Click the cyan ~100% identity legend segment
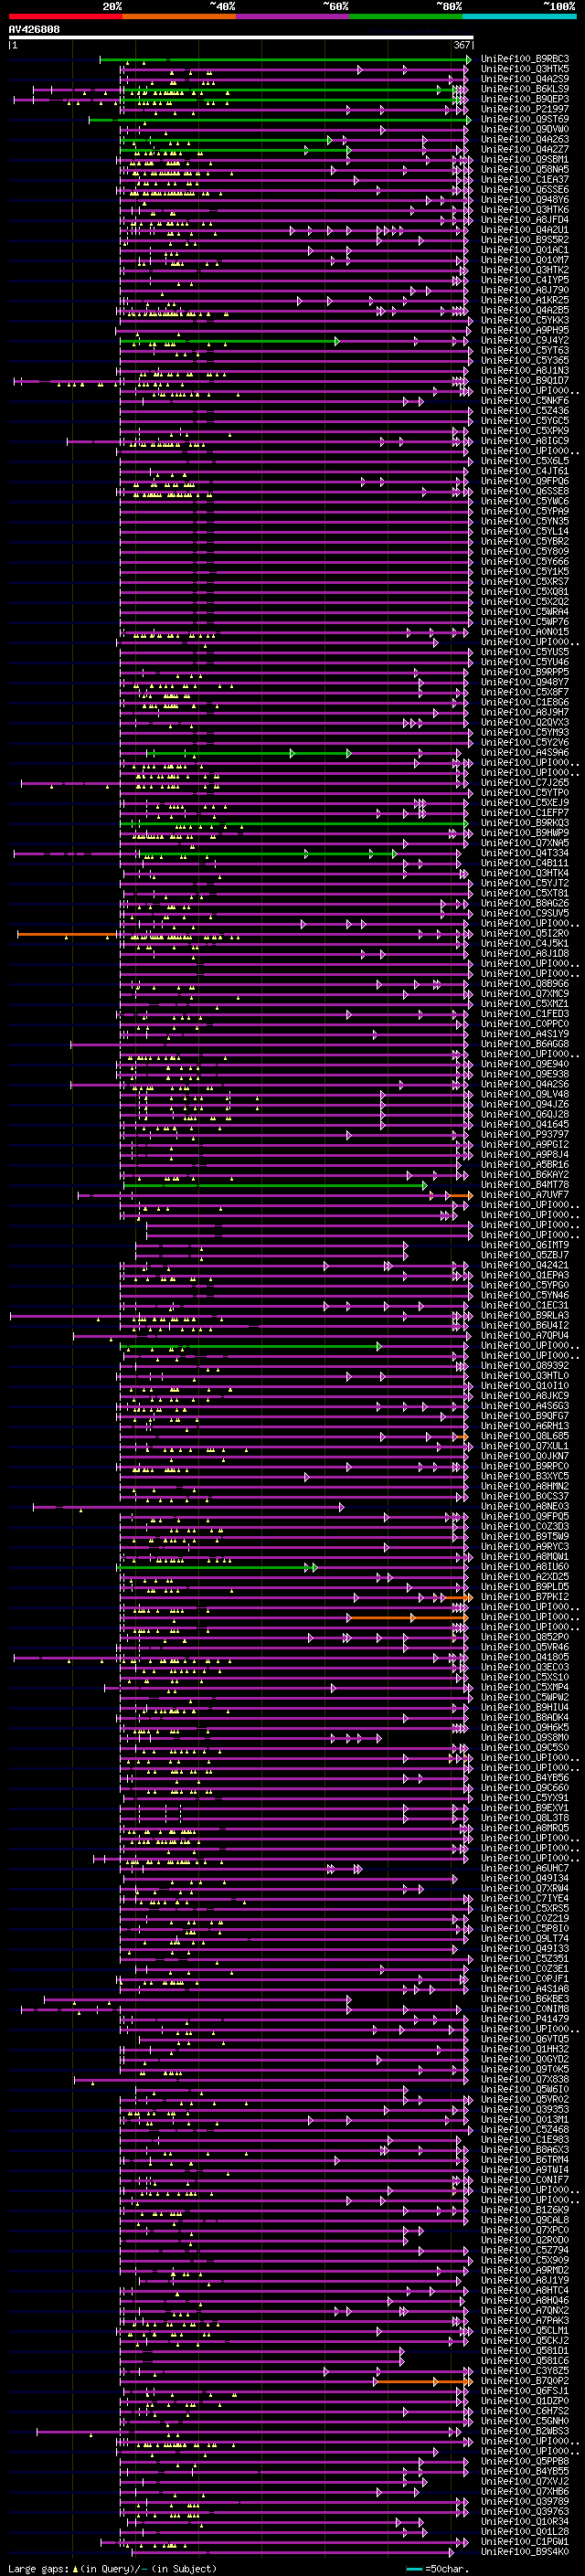 point(519,16)
